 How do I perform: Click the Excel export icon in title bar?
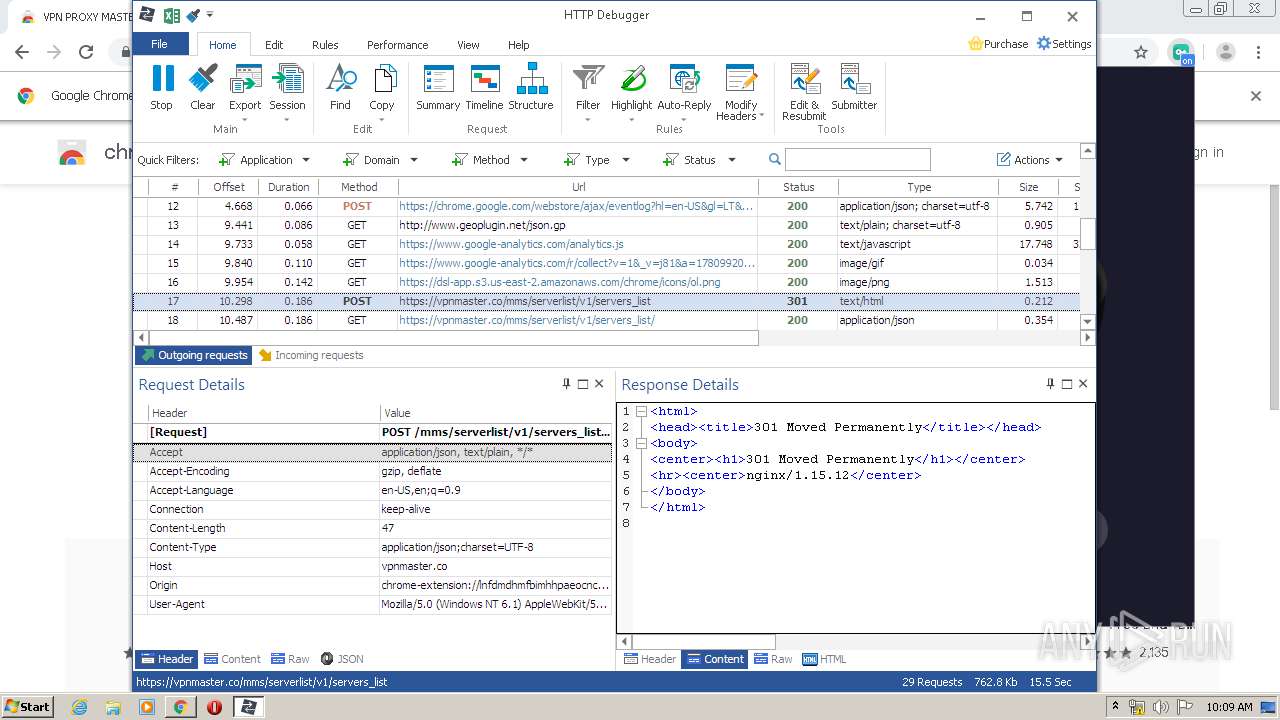click(x=171, y=15)
